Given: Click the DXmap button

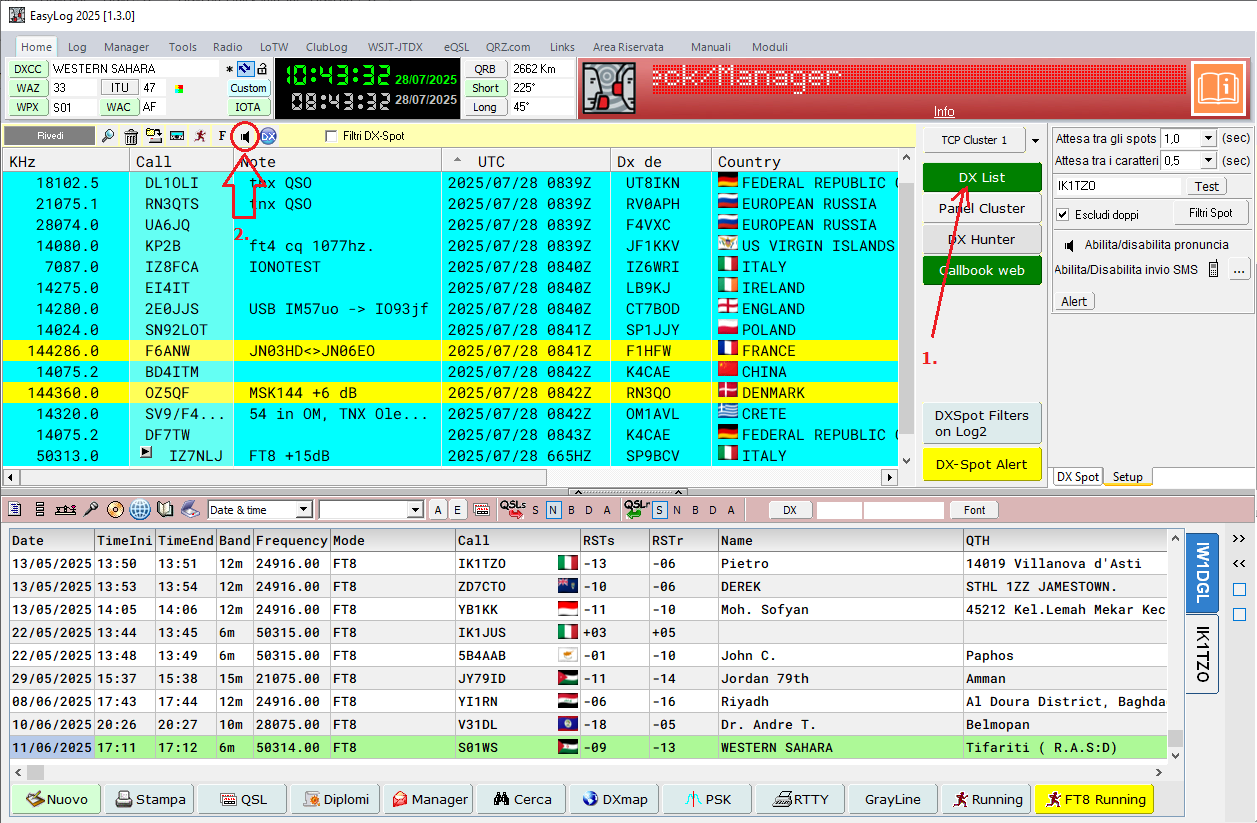Looking at the screenshot, I should (x=615, y=799).
